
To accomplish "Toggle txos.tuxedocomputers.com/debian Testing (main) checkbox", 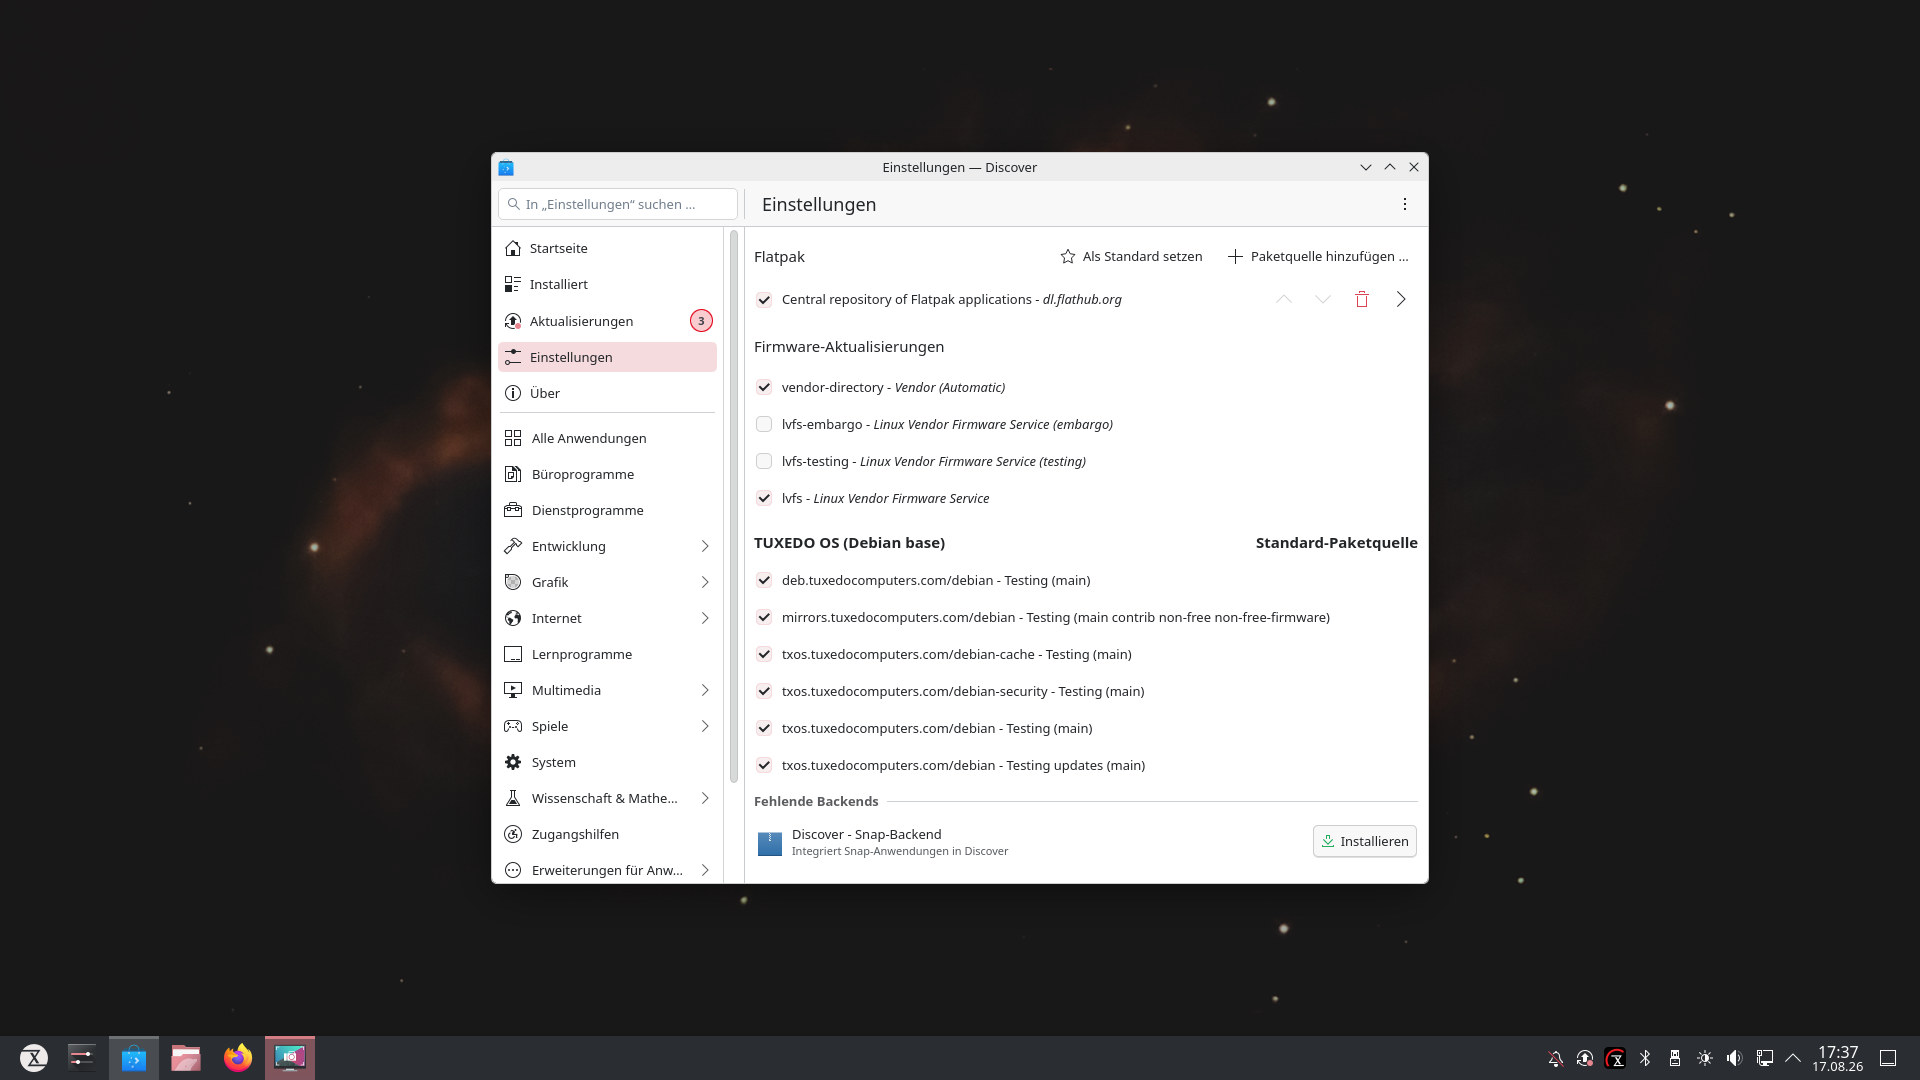I will tap(764, 729).
